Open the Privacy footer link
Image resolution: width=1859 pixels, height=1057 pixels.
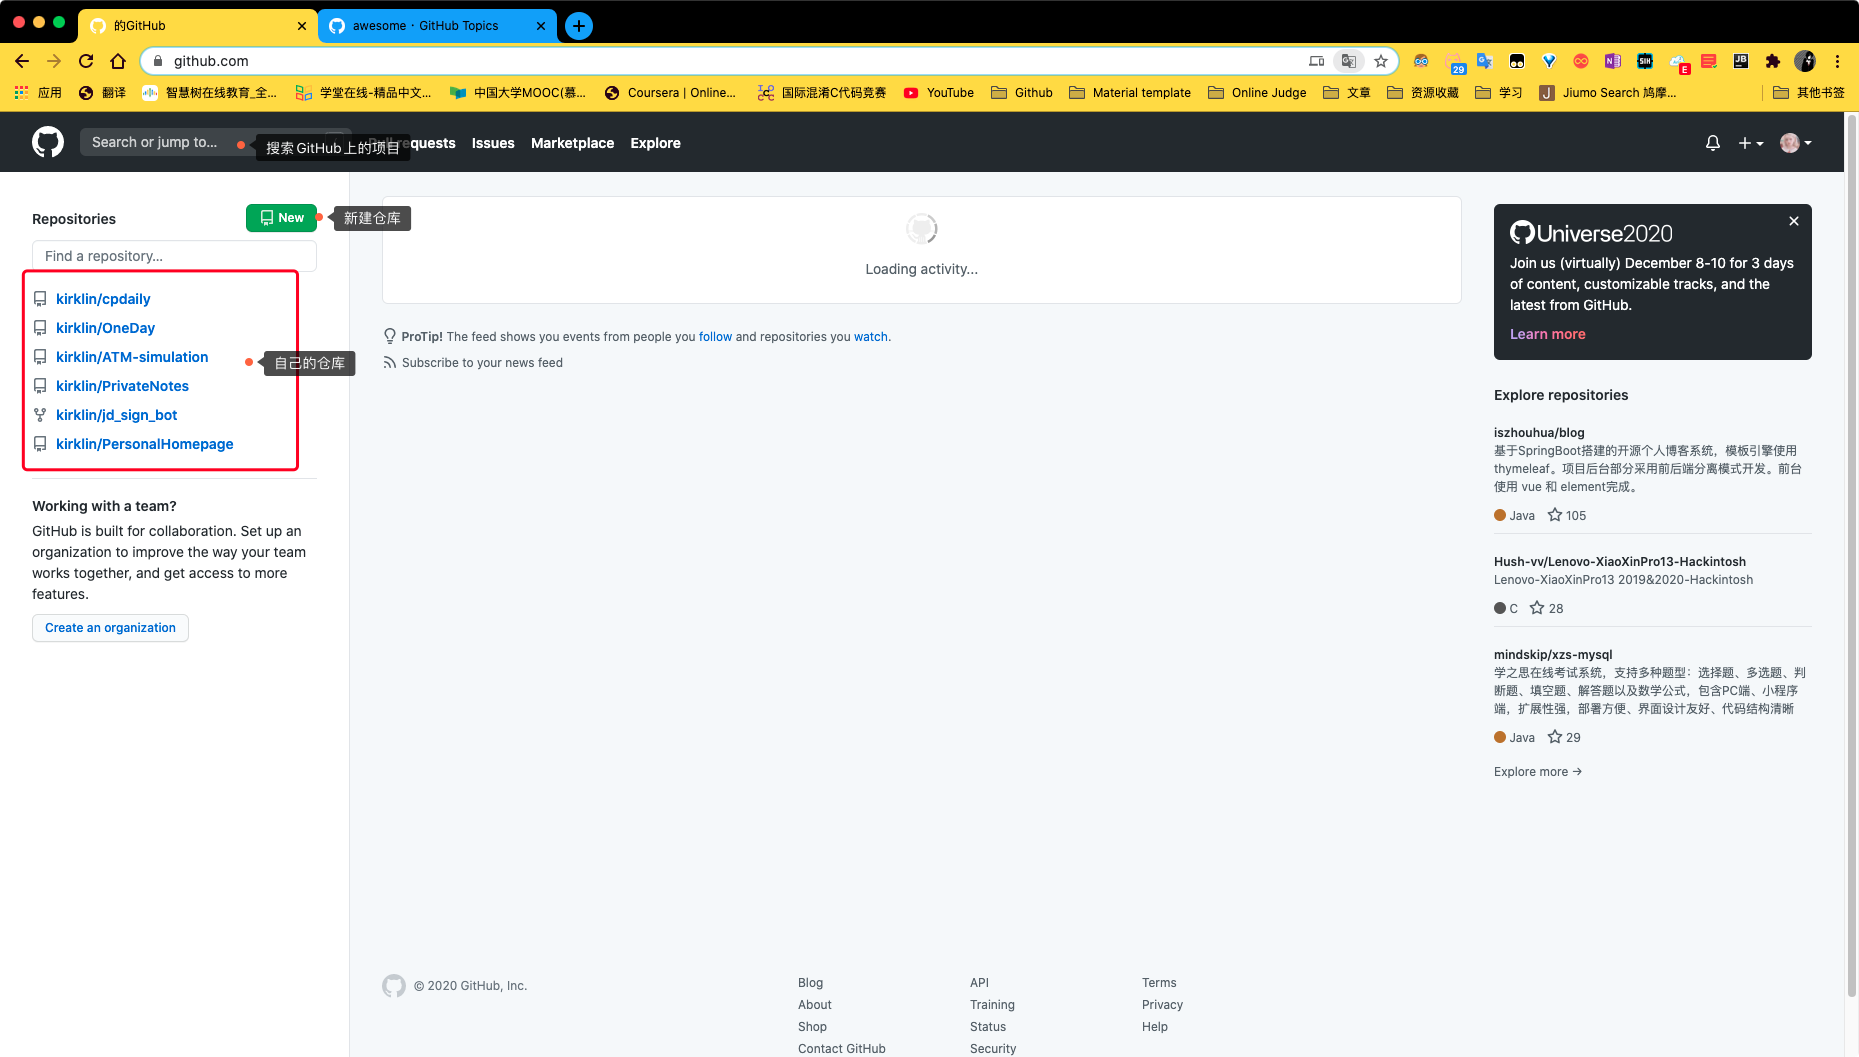coord(1162,1005)
